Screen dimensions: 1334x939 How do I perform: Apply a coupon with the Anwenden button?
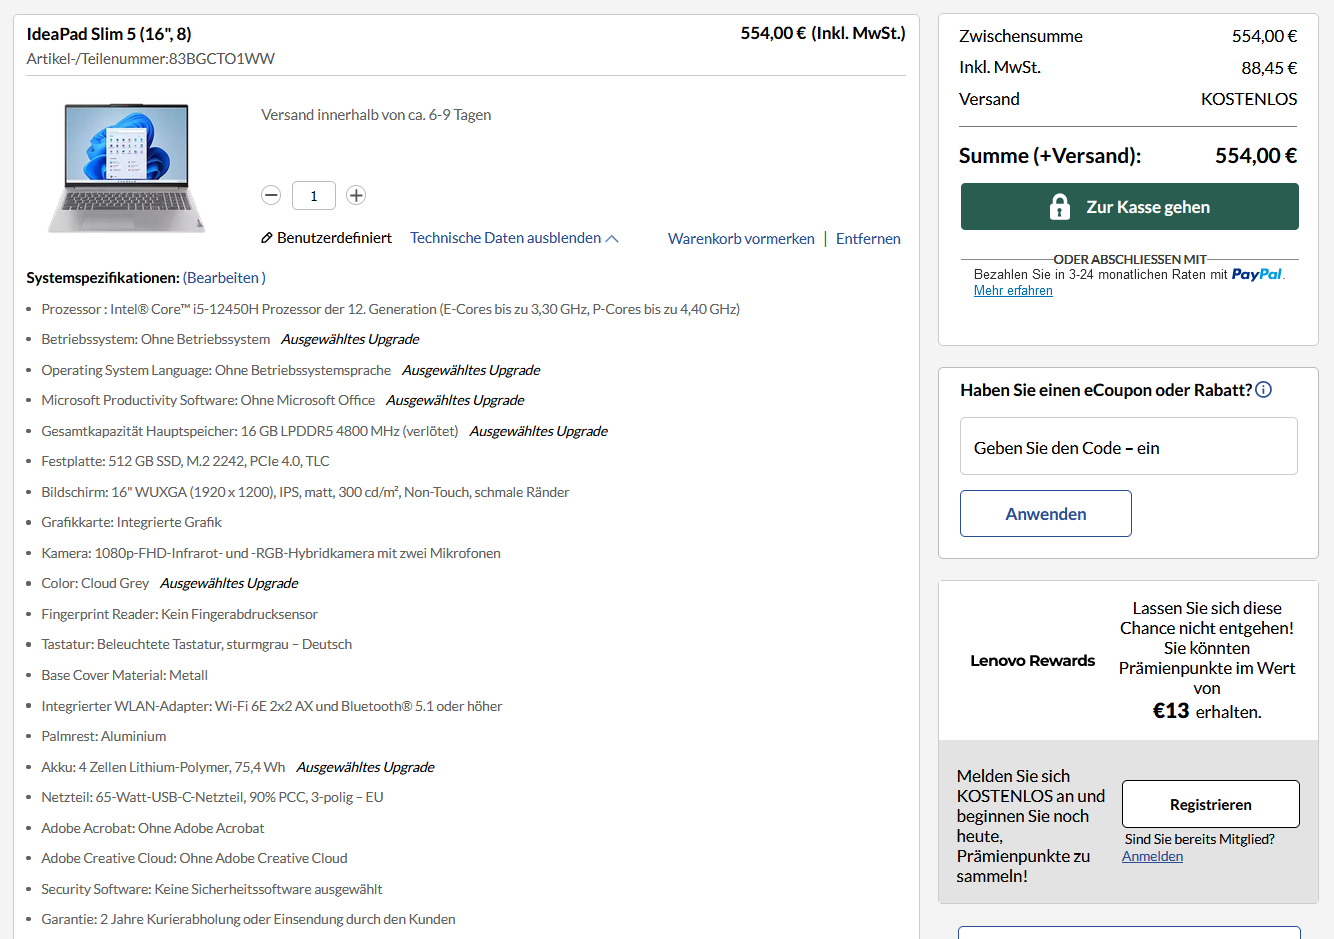click(x=1045, y=513)
